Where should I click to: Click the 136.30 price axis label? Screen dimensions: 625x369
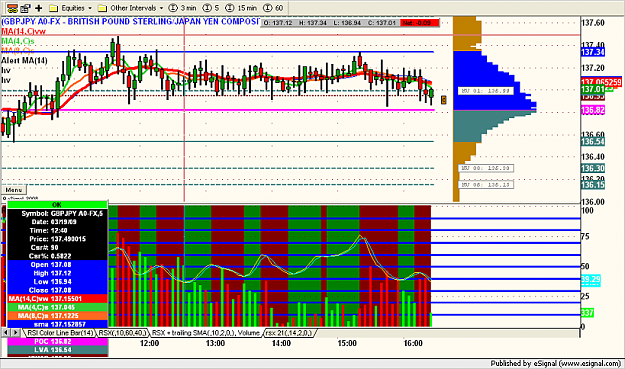(x=593, y=168)
